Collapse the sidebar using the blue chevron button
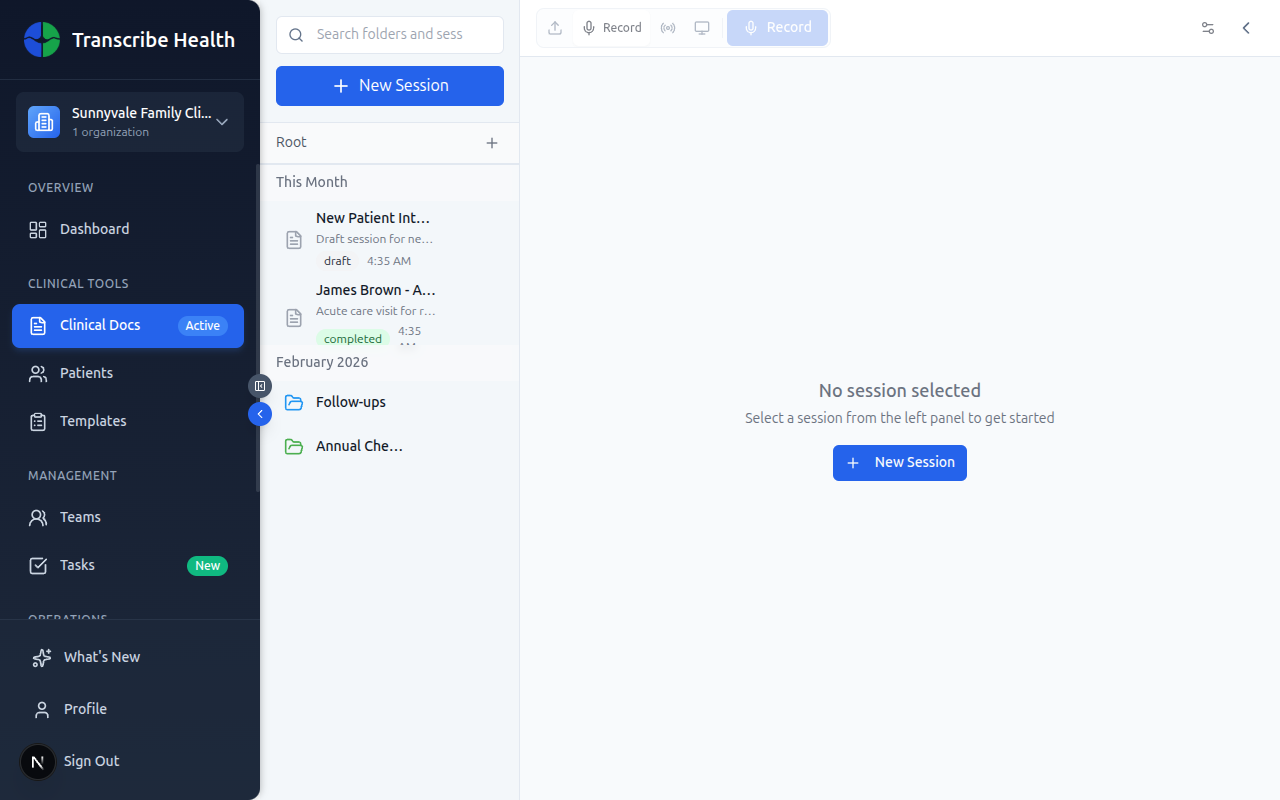 click(x=260, y=414)
